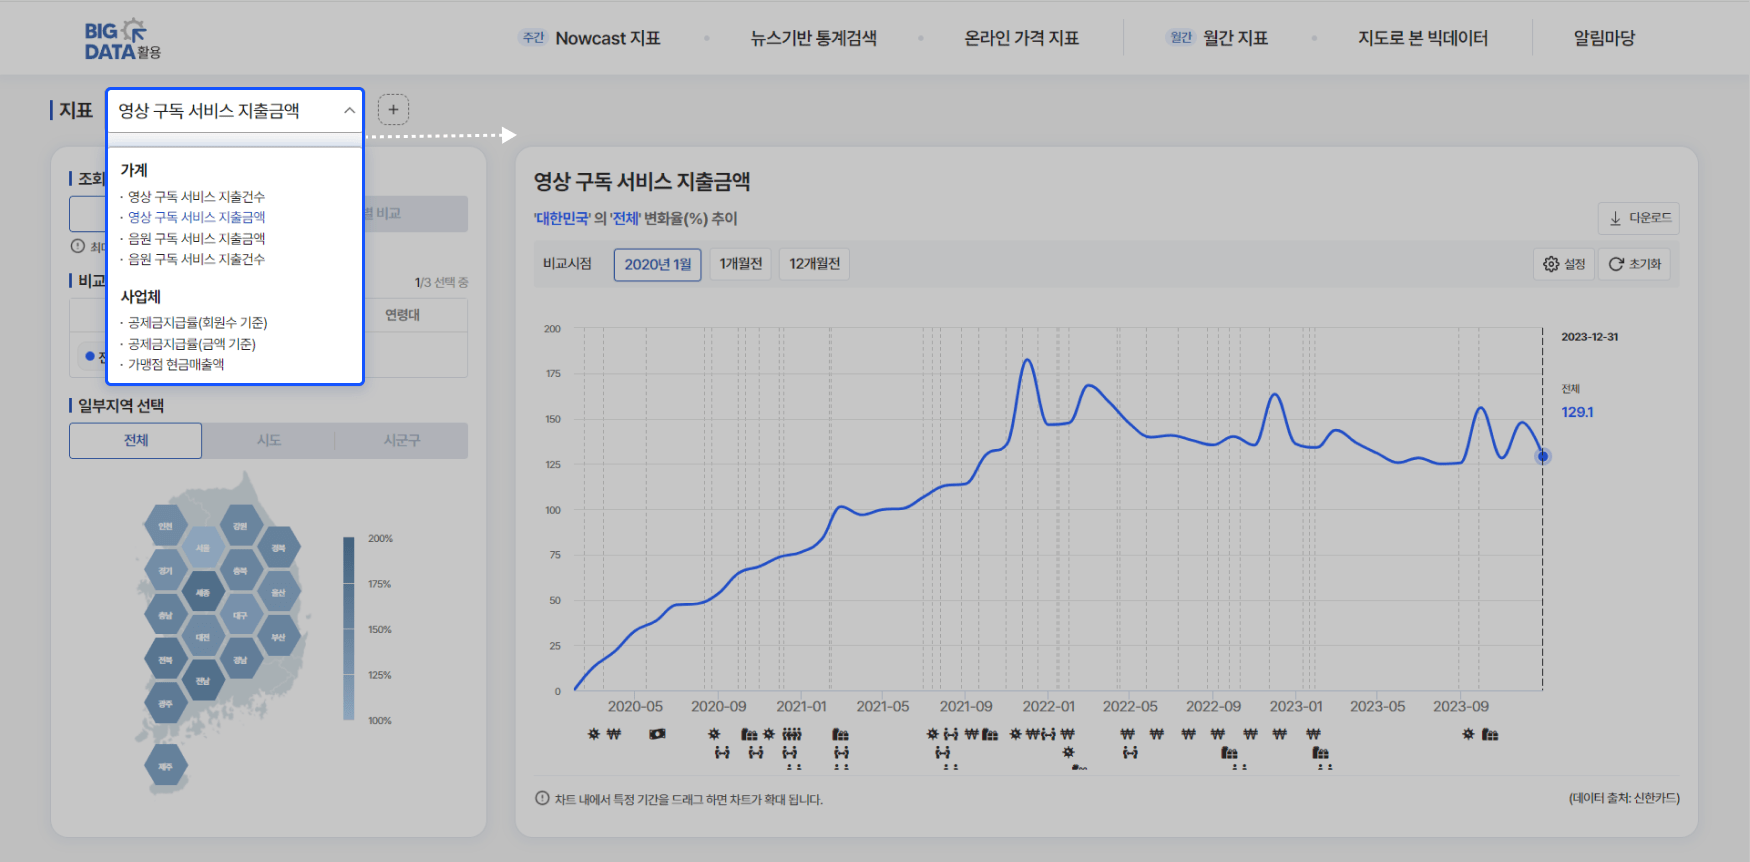Select the 강원 hexagon on the map
This screenshot has width=1750, height=862.
tap(240, 526)
